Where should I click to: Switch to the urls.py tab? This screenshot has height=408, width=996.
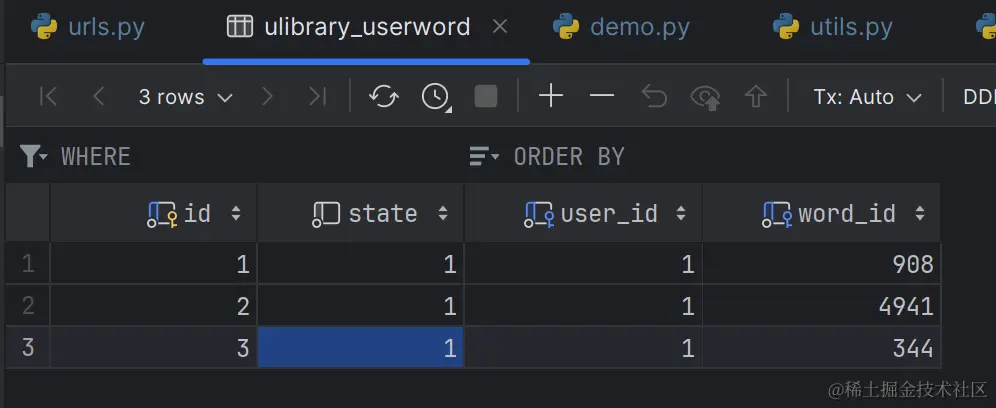click(x=88, y=27)
